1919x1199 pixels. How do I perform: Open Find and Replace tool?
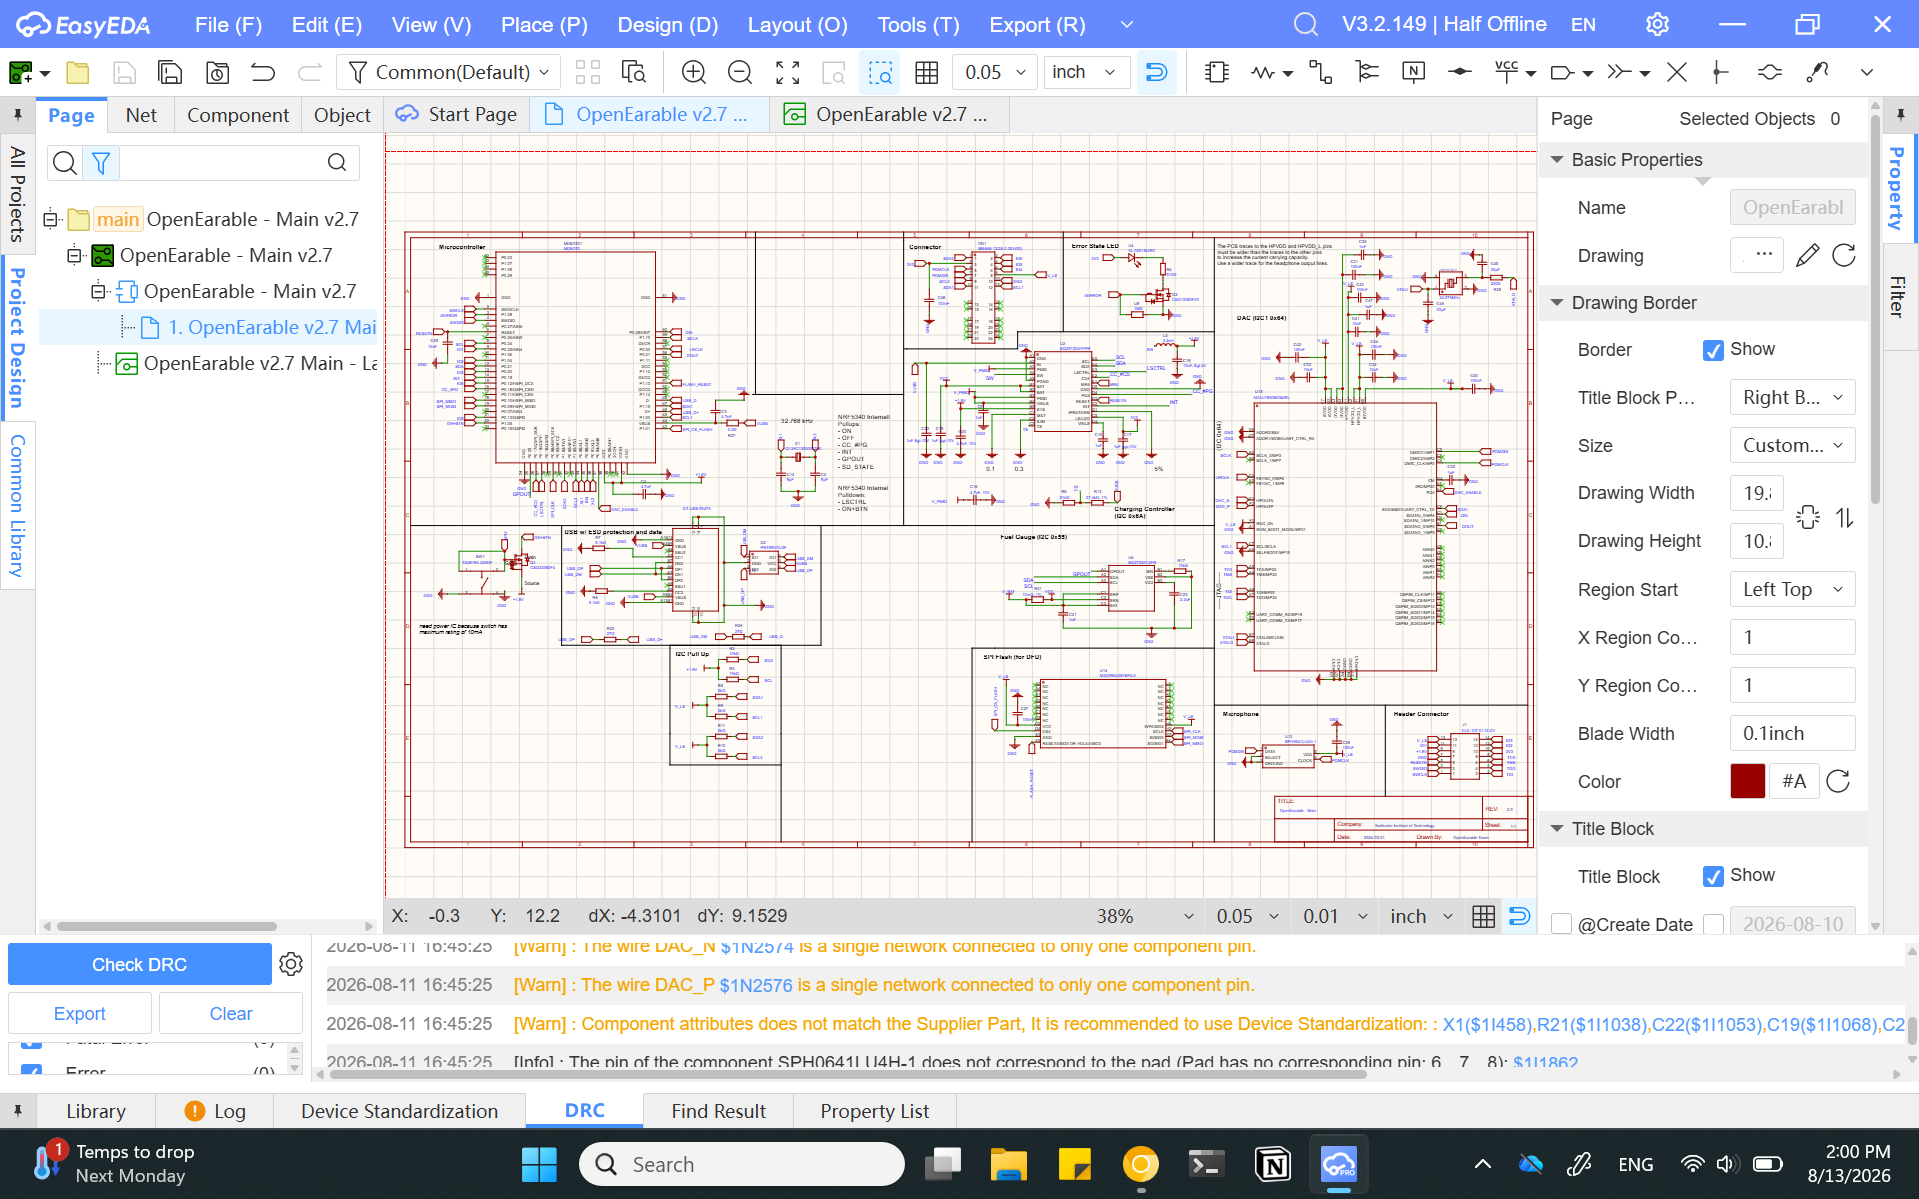click(x=633, y=72)
